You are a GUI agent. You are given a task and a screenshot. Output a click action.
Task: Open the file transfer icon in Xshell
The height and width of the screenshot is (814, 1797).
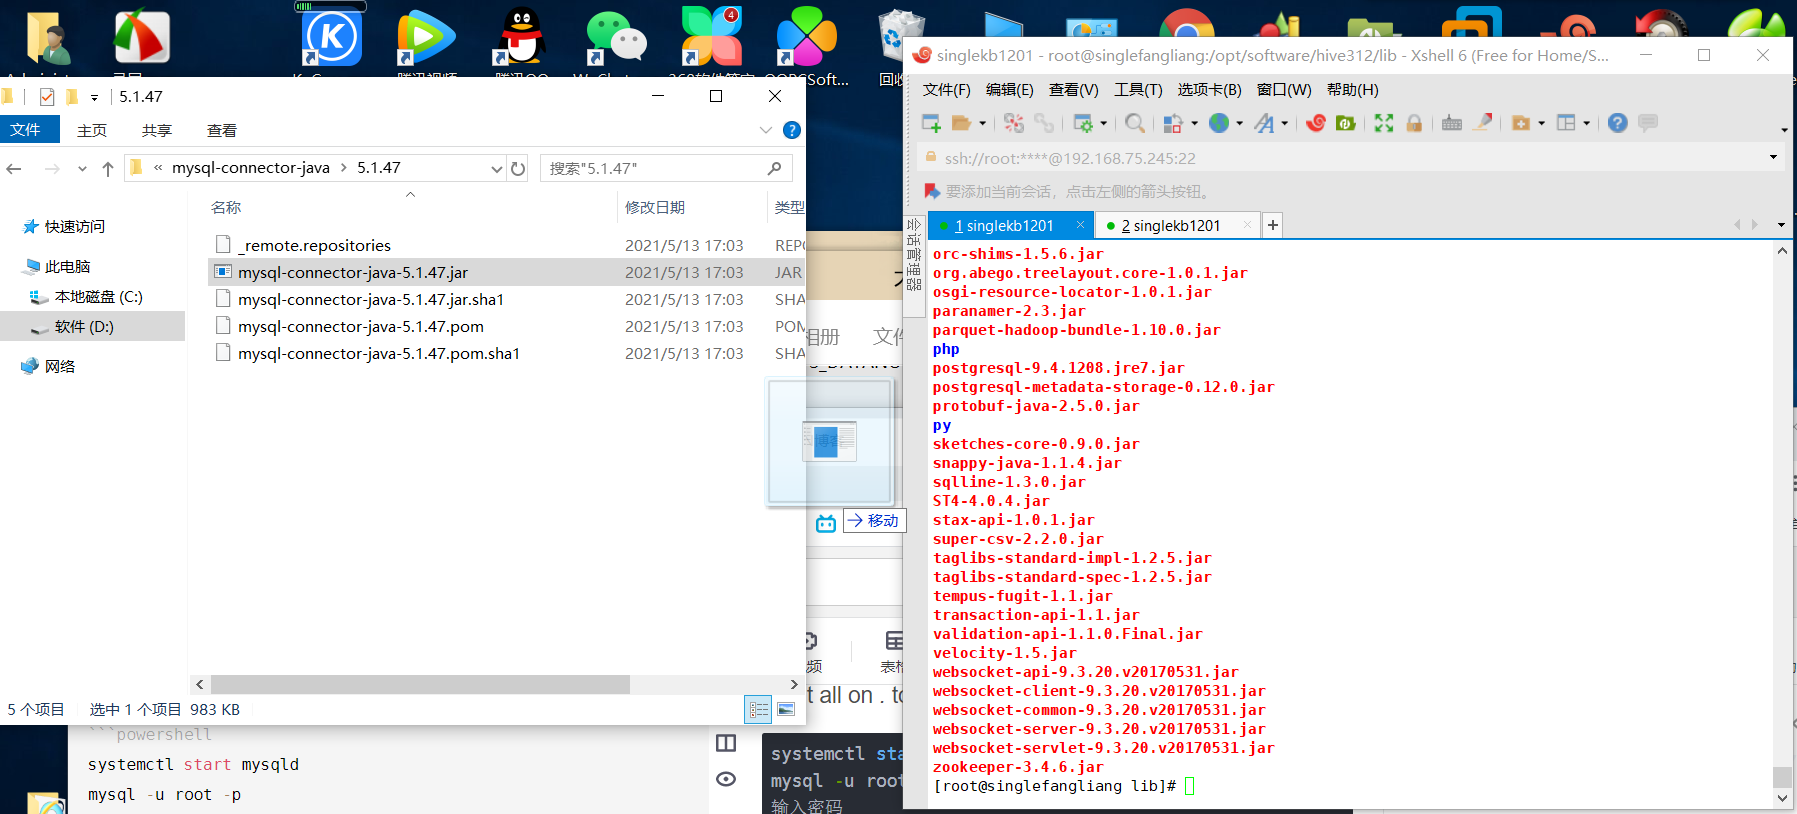click(1173, 123)
